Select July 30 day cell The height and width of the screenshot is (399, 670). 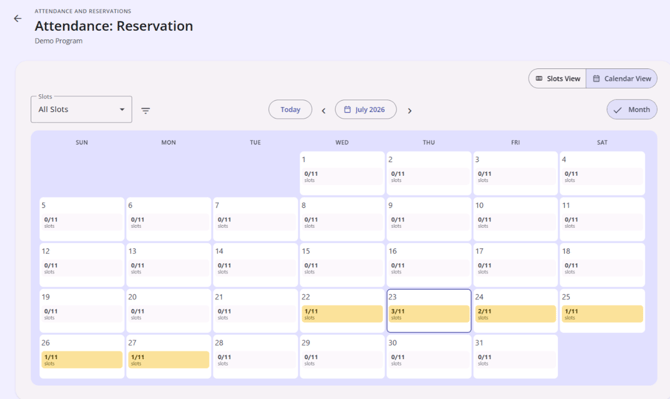point(429,357)
